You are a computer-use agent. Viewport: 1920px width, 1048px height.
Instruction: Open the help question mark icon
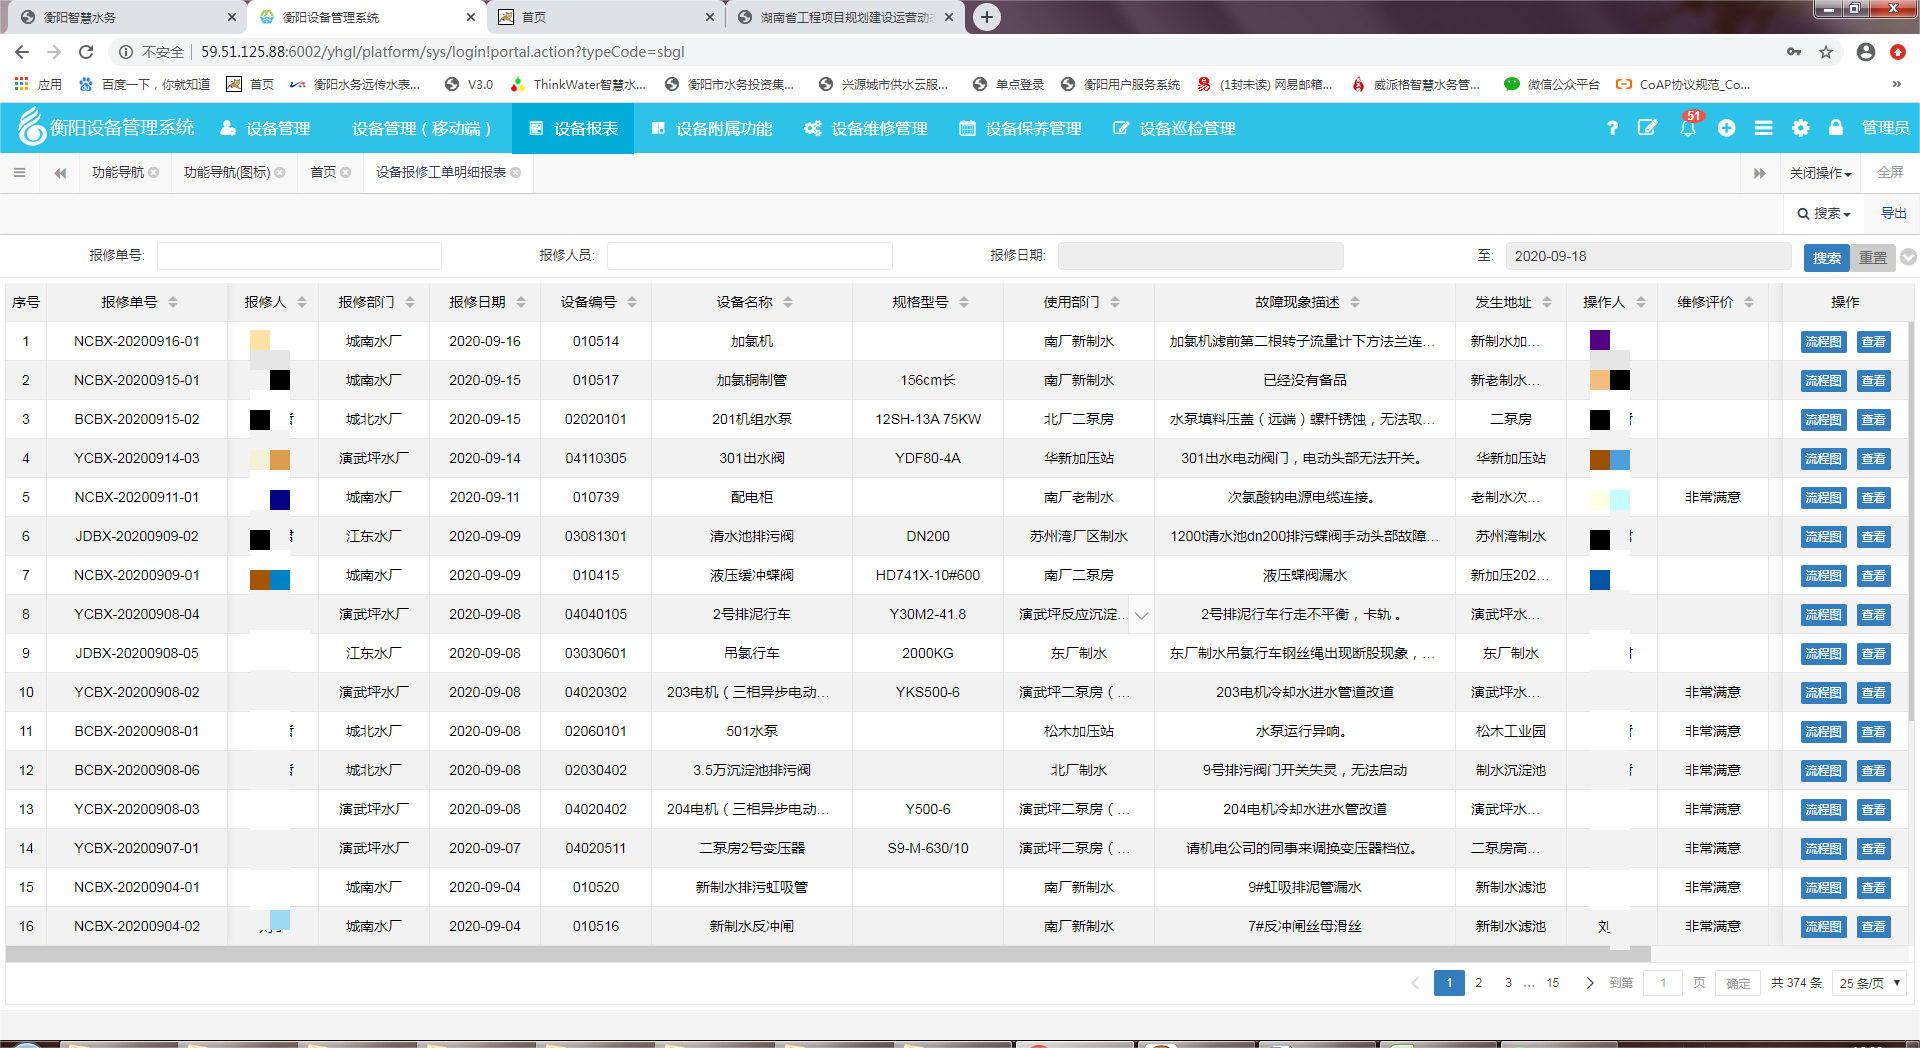click(1612, 128)
